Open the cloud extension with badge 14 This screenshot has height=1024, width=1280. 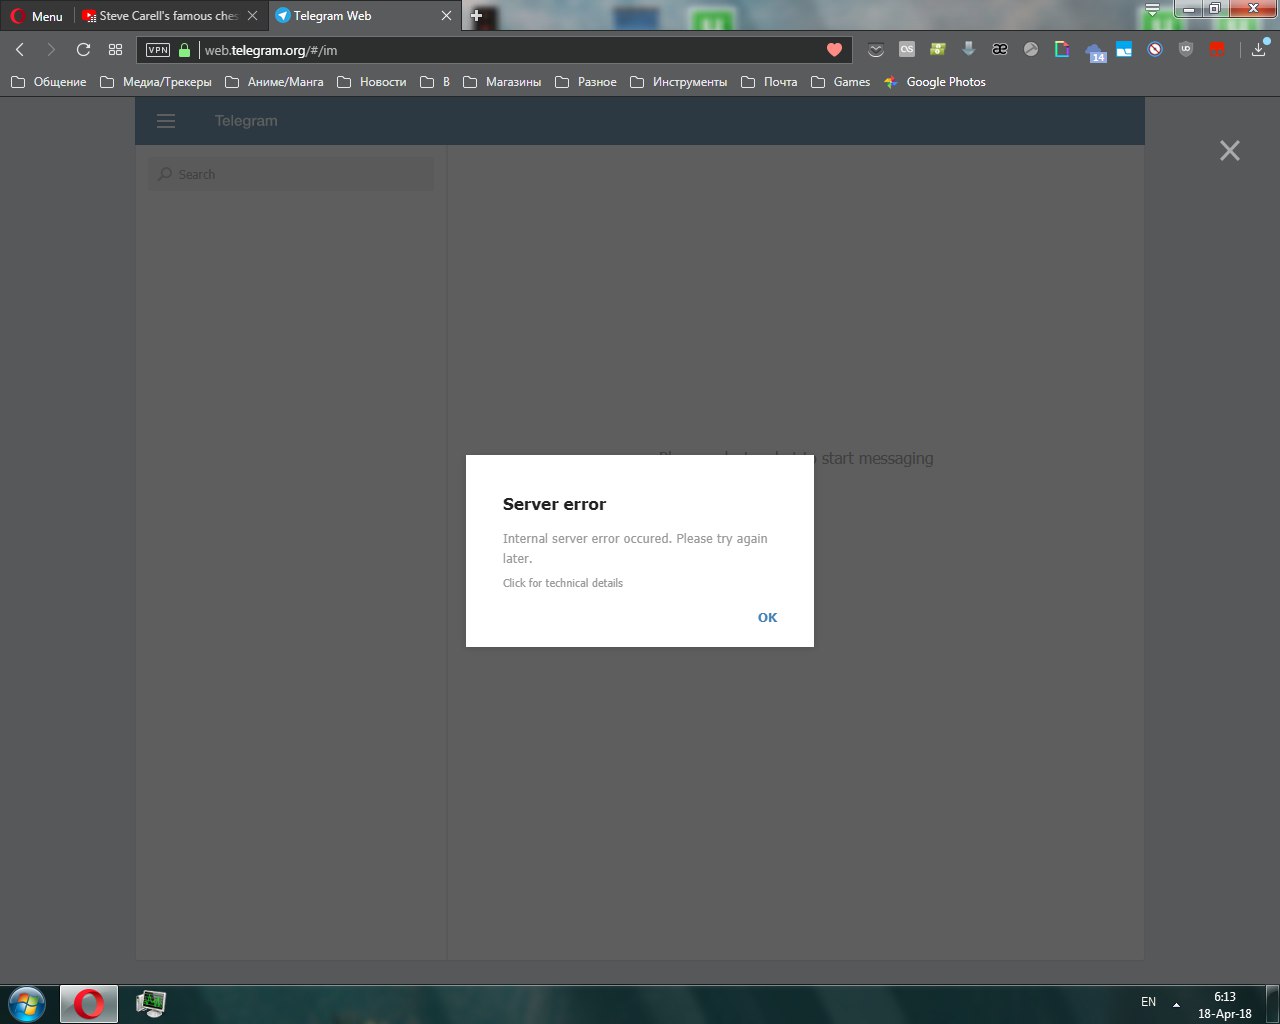point(1094,52)
